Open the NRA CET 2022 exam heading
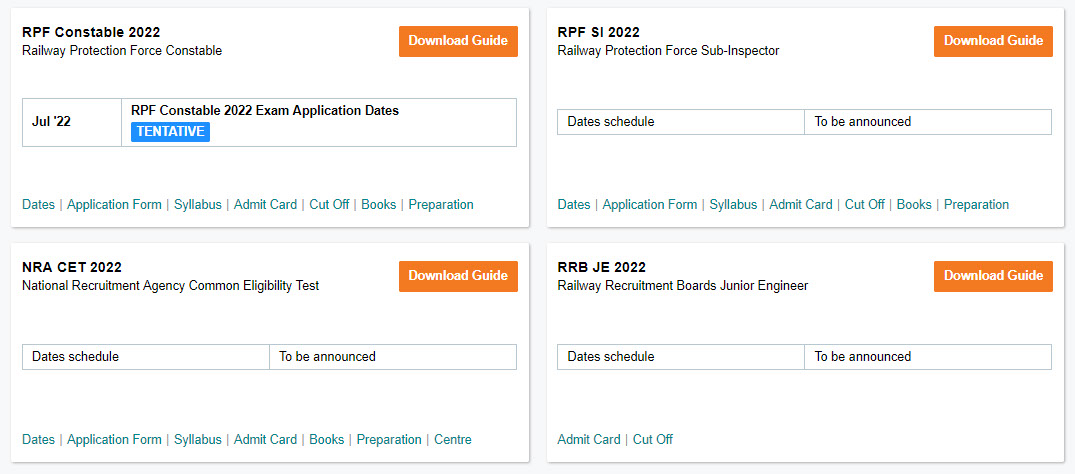The width and height of the screenshot is (1075, 474). (x=72, y=267)
